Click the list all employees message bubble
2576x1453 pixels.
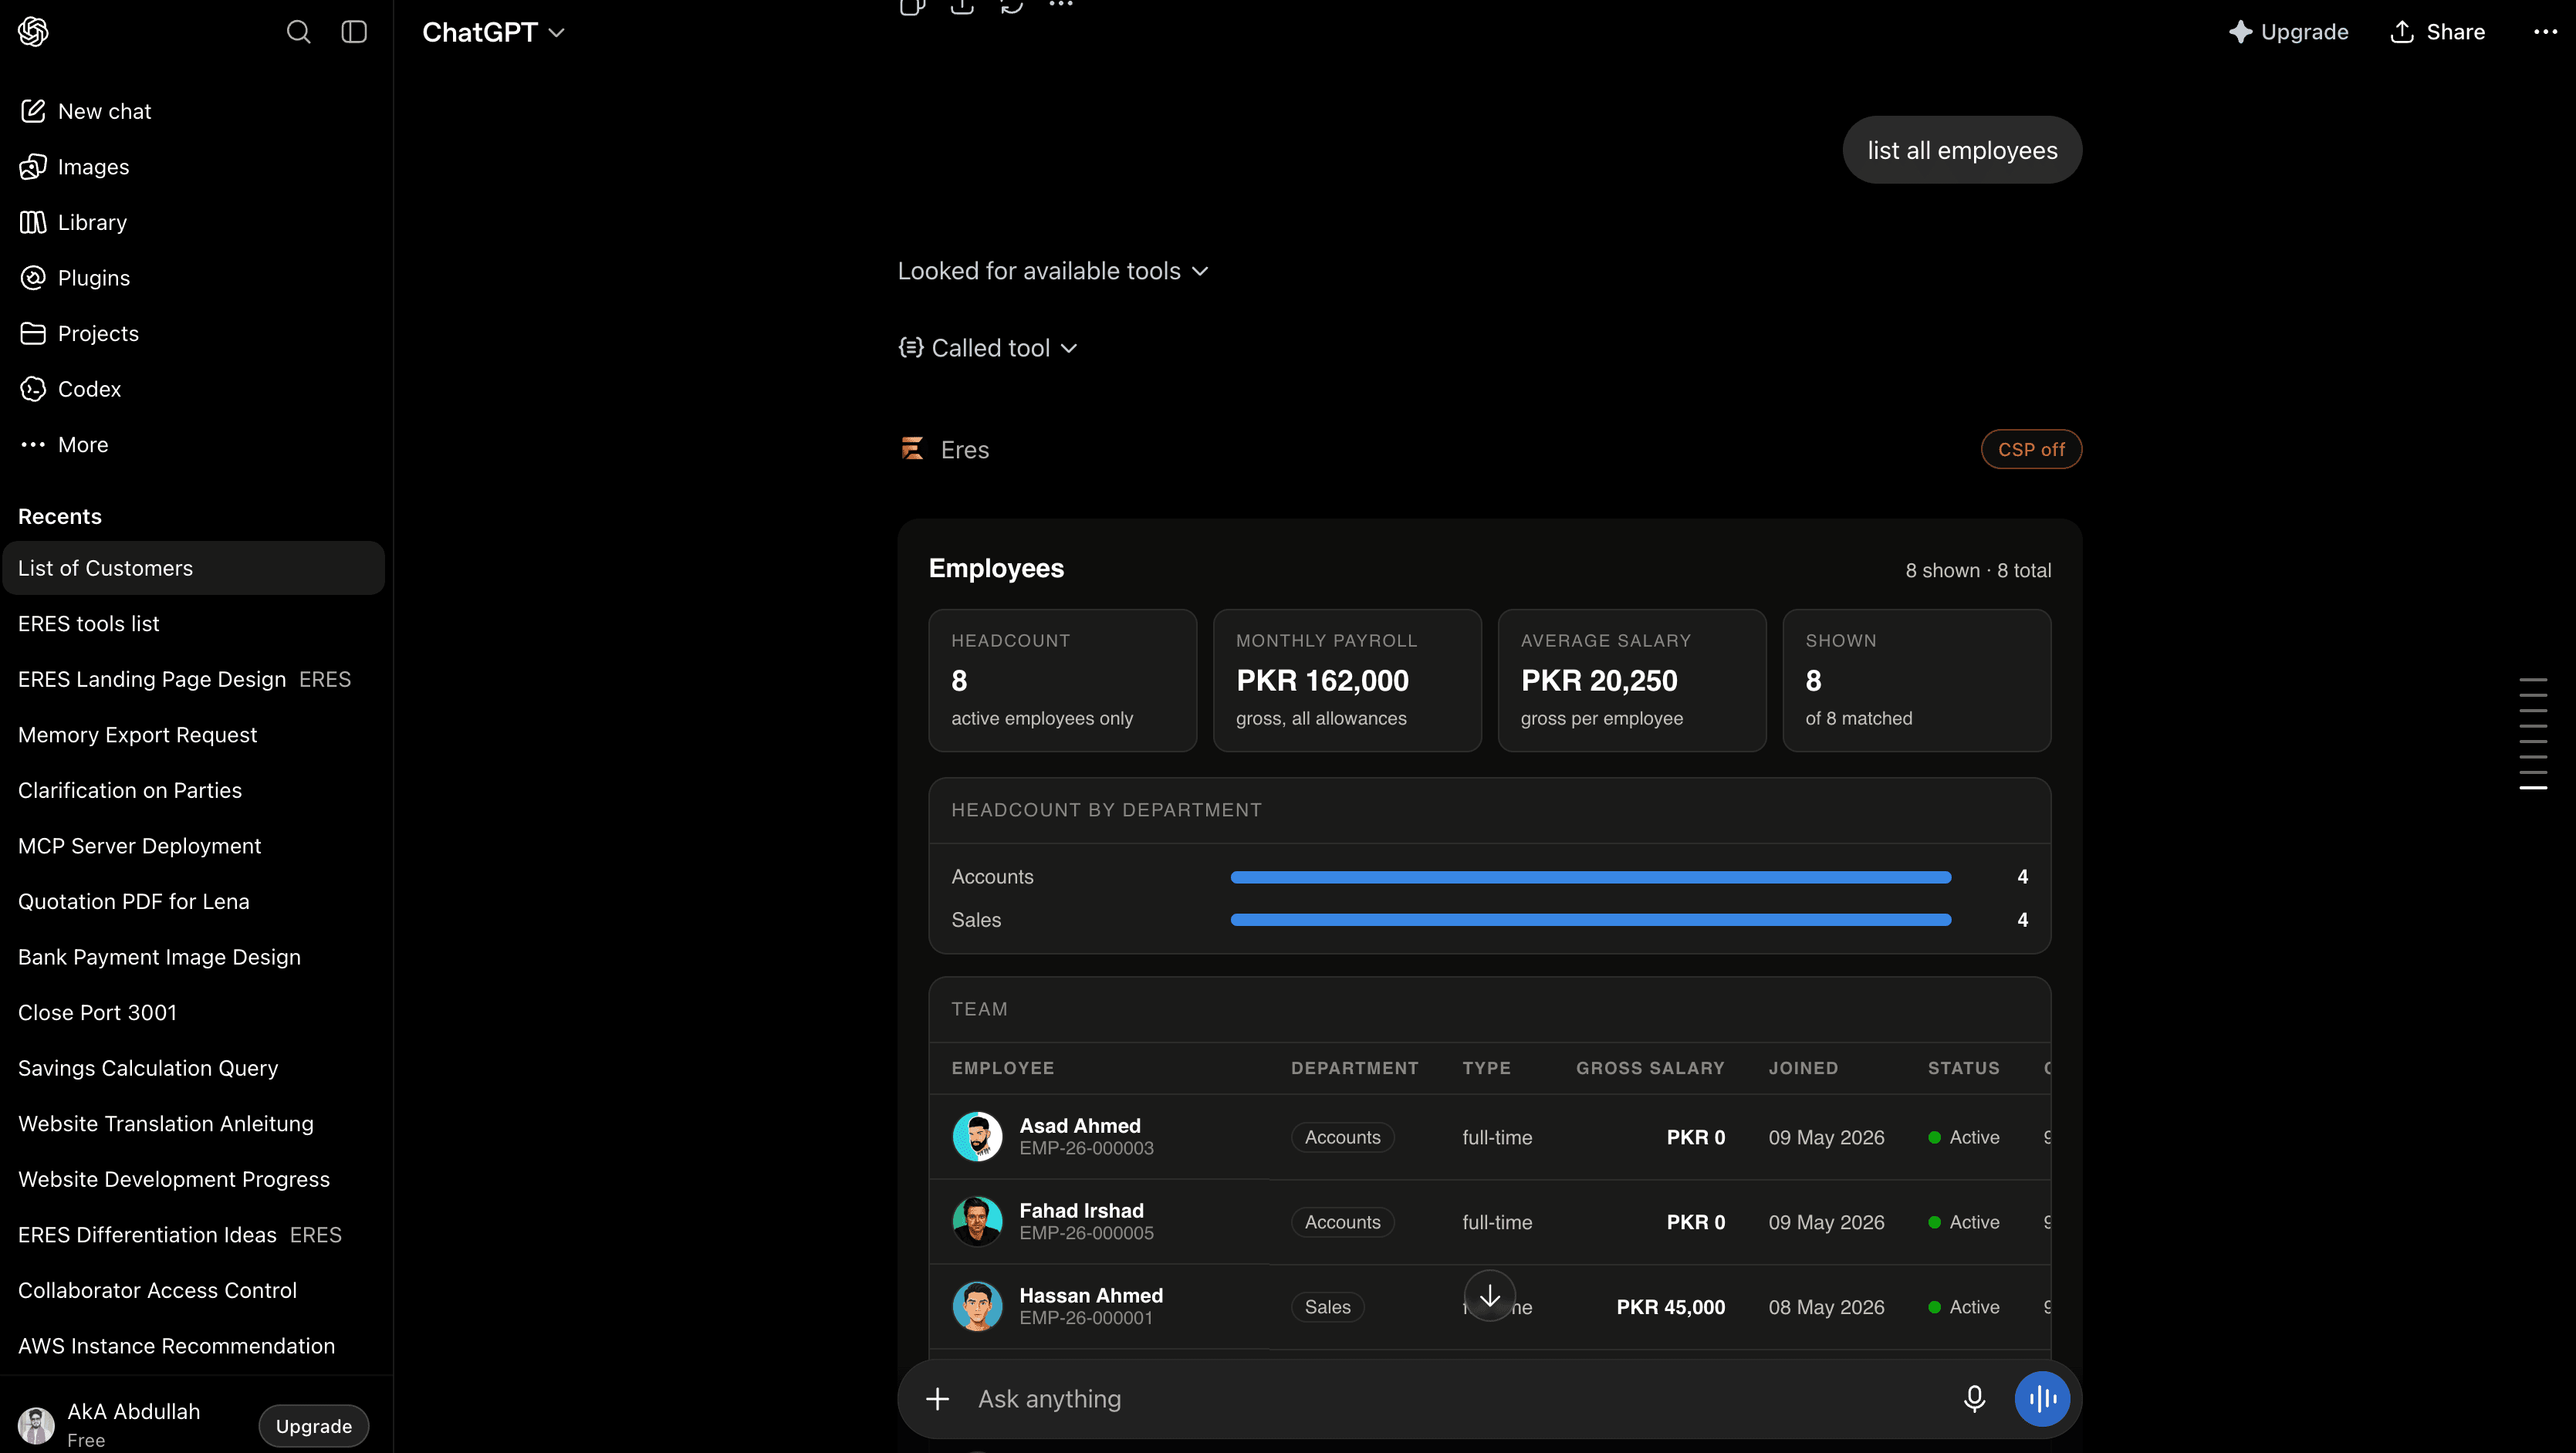(1962, 150)
